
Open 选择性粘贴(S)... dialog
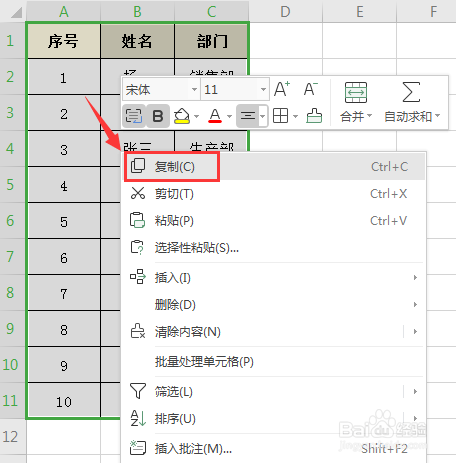pos(274,248)
